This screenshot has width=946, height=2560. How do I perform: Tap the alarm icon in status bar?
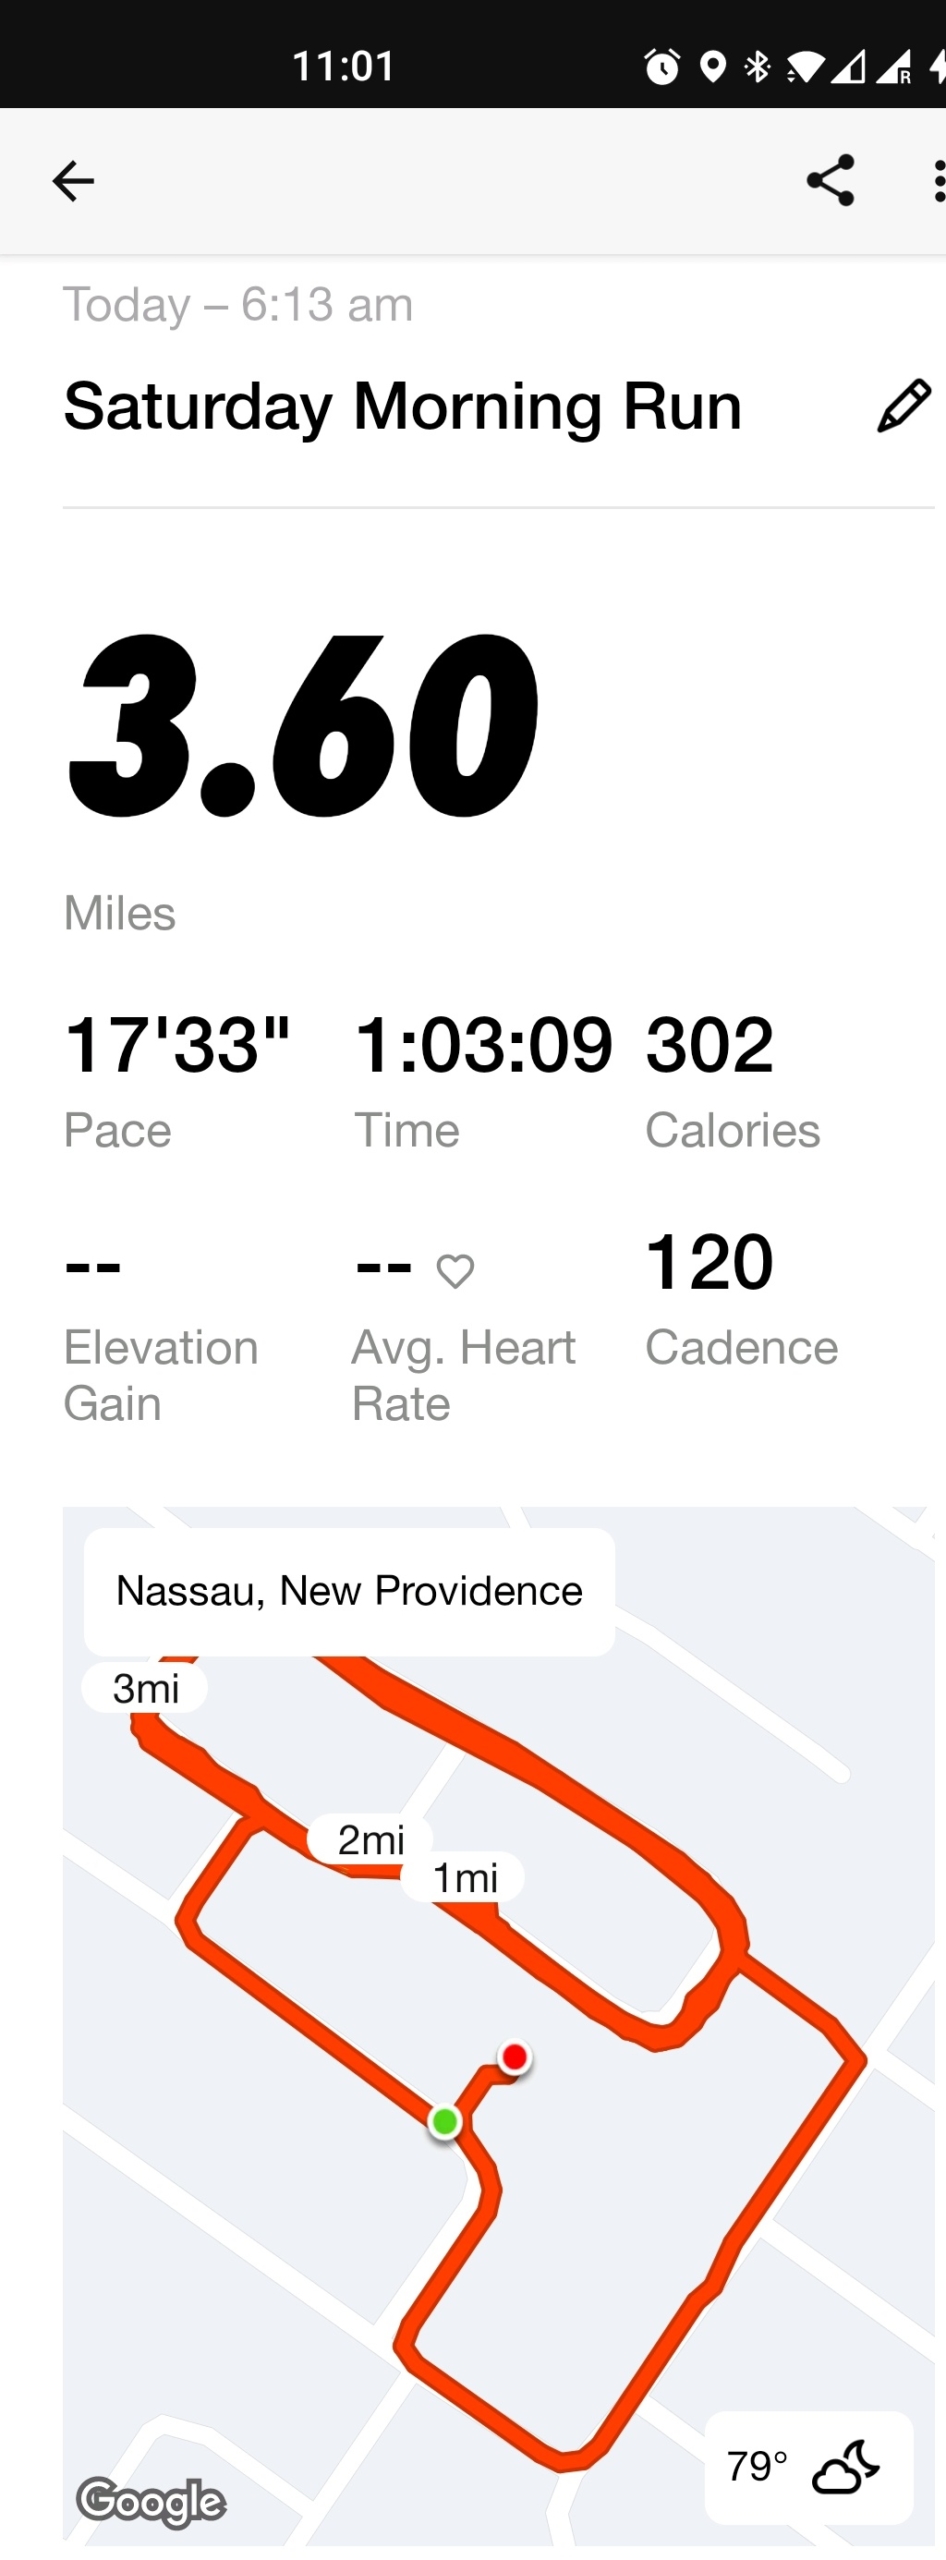pos(661,67)
